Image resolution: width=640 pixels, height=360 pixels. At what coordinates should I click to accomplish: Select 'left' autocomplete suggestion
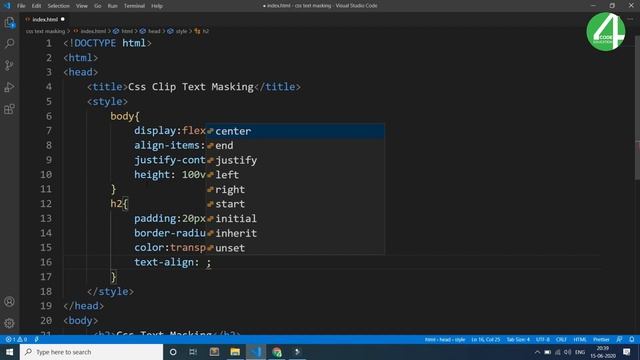click(295, 175)
